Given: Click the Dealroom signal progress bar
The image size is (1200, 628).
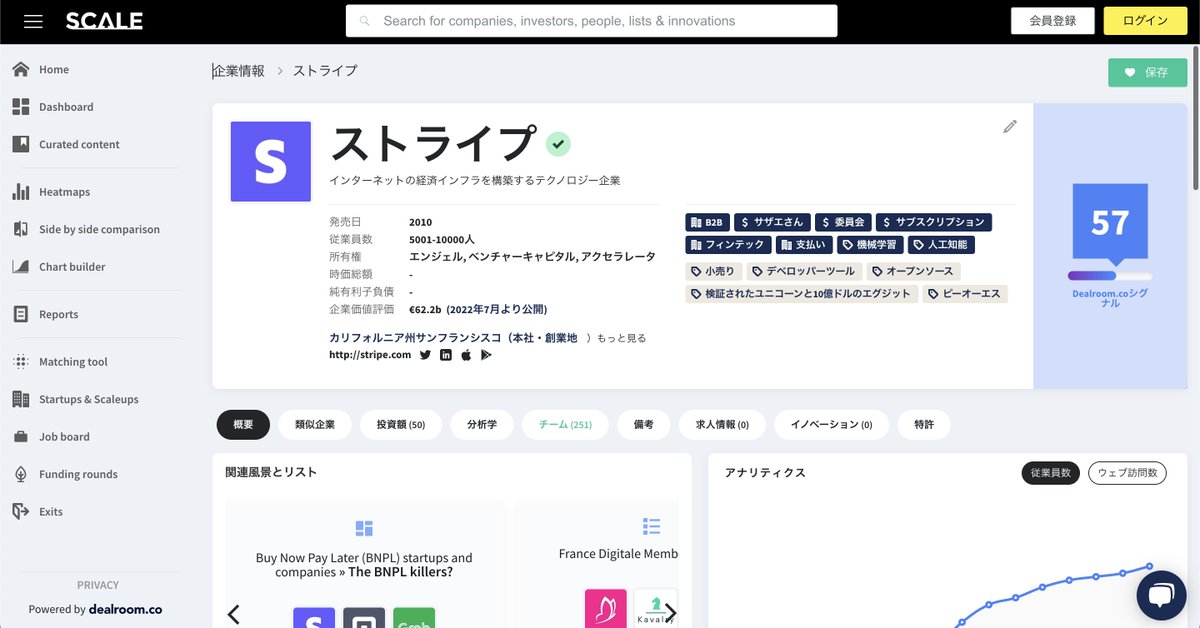Looking at the screenshot, I should tap(1110, 276).
